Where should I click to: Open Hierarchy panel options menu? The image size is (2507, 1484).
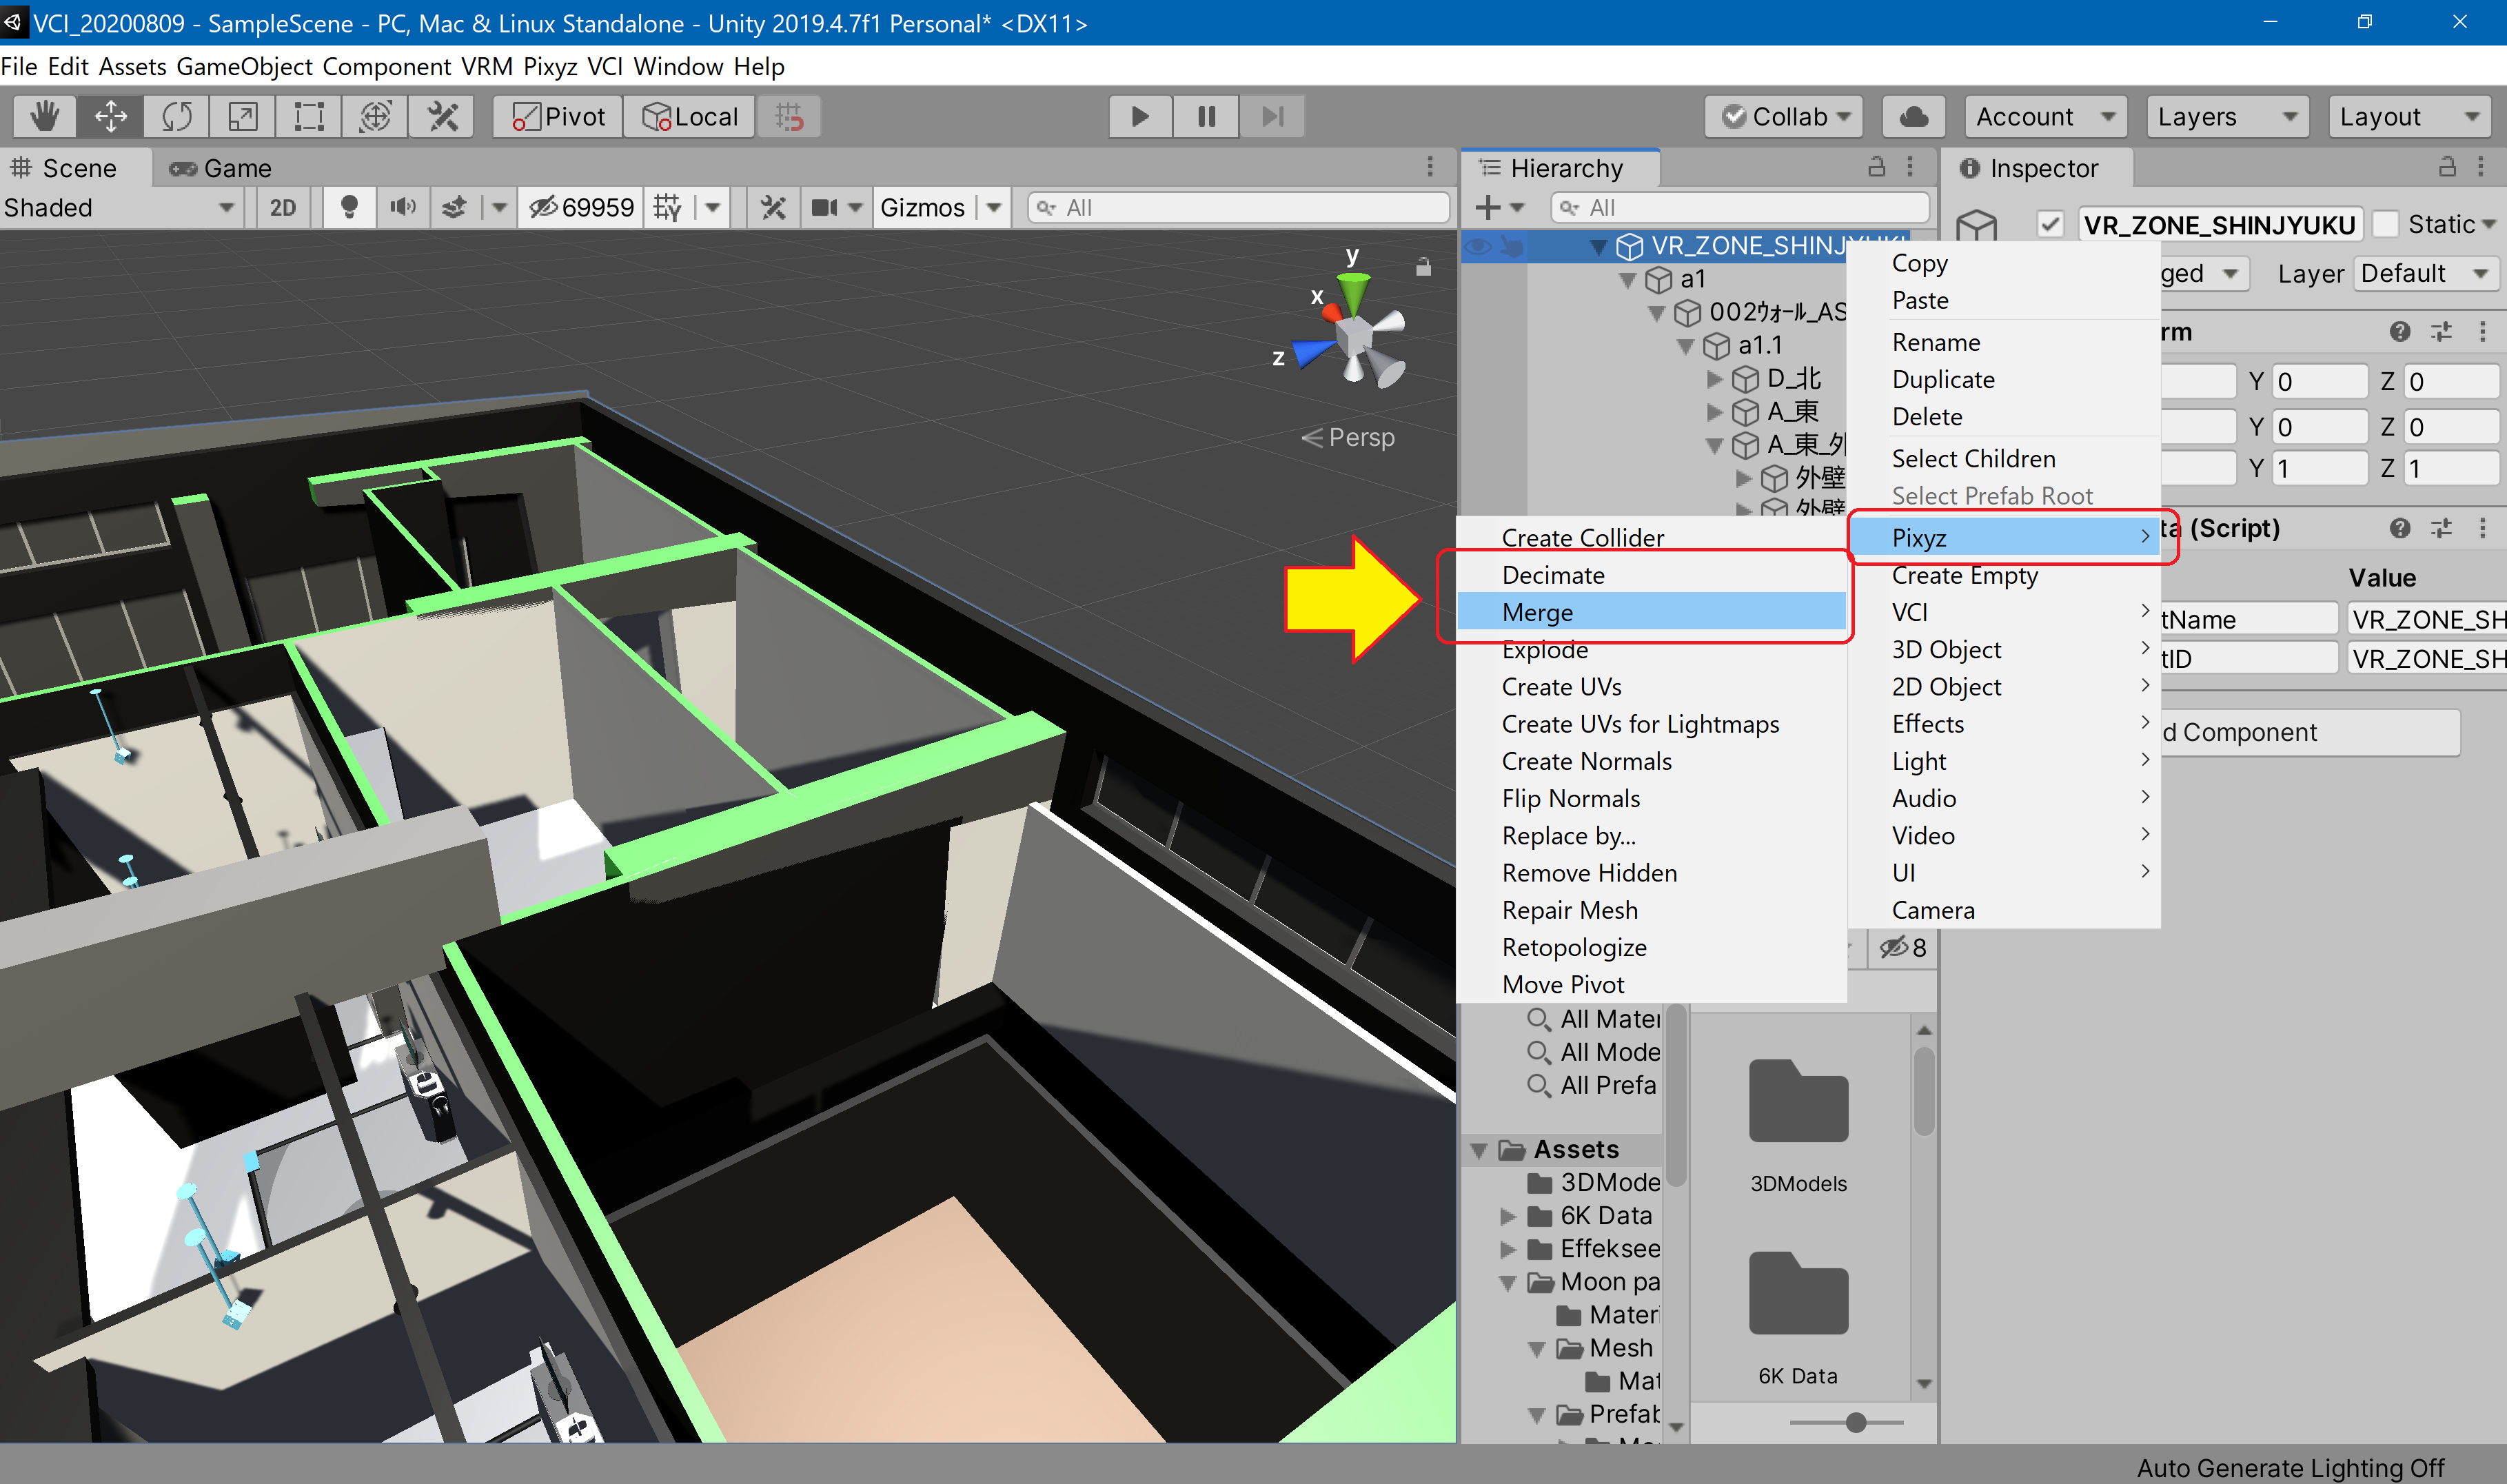pyautogui.click(x=1910, y=167)
